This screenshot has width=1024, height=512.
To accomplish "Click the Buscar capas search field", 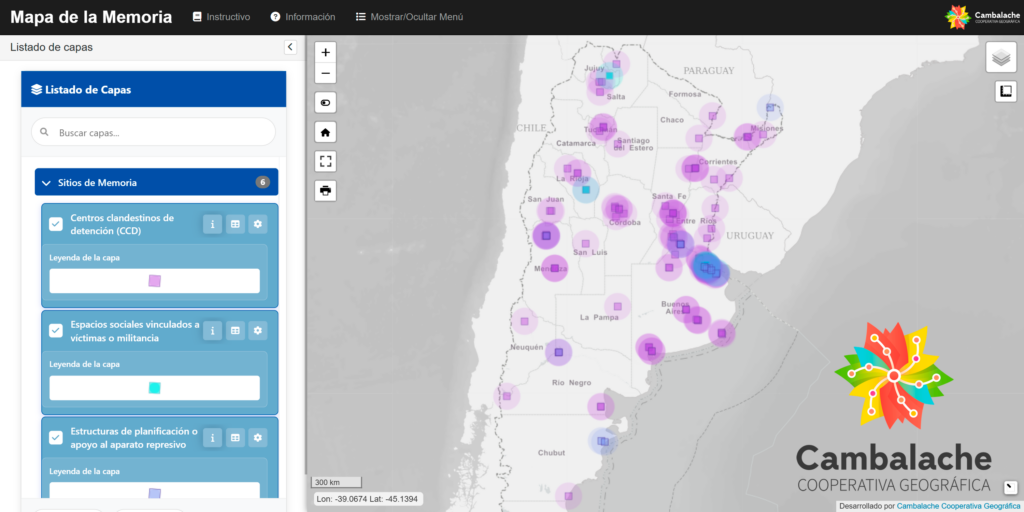I will point(154,132).
